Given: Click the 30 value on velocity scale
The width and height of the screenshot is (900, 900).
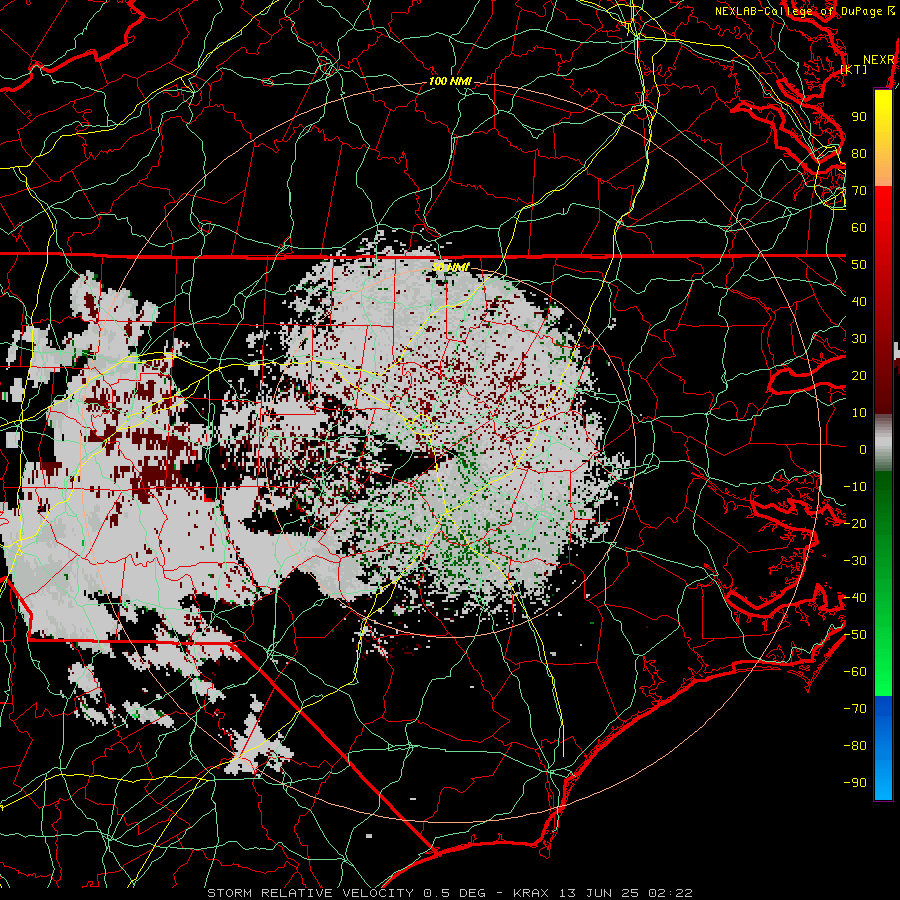Looking at the screenshot, I should coord(859,339).
